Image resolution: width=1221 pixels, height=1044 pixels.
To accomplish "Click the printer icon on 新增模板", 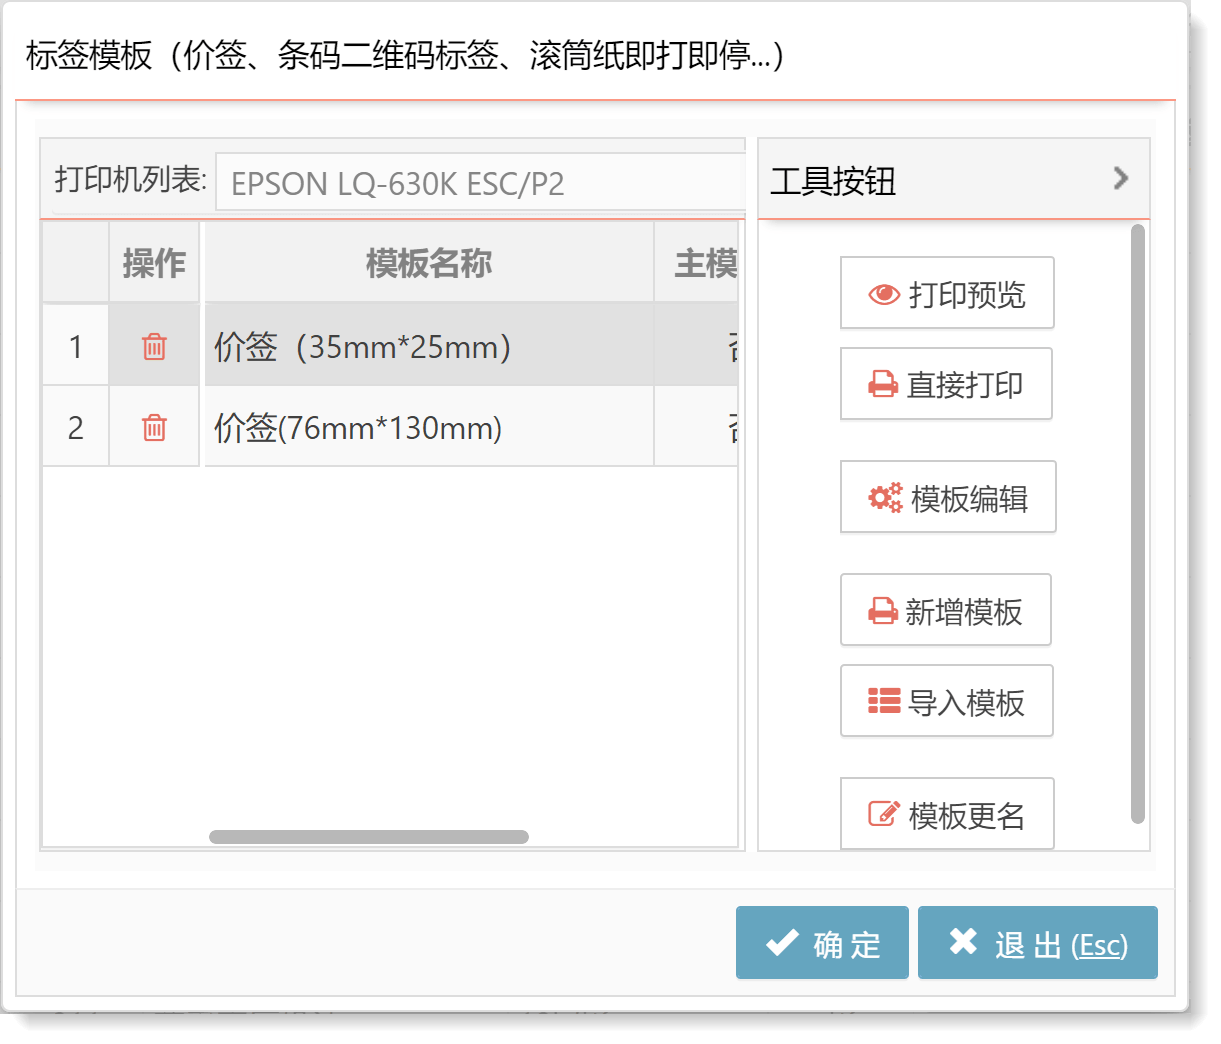I will [x=883, y=611].
